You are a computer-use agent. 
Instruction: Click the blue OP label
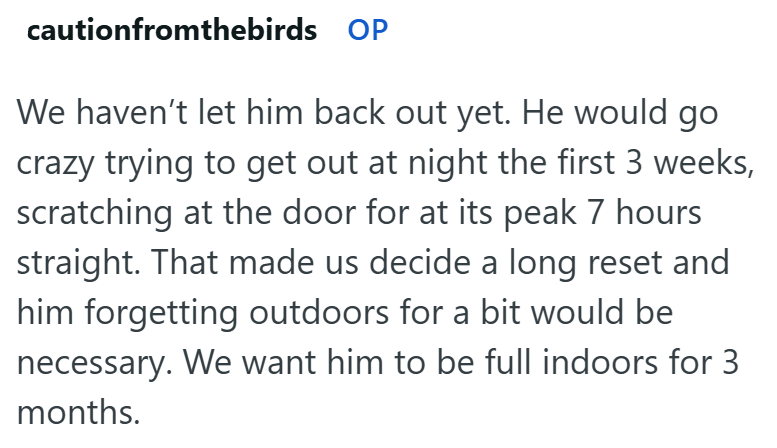click(367, 31)
